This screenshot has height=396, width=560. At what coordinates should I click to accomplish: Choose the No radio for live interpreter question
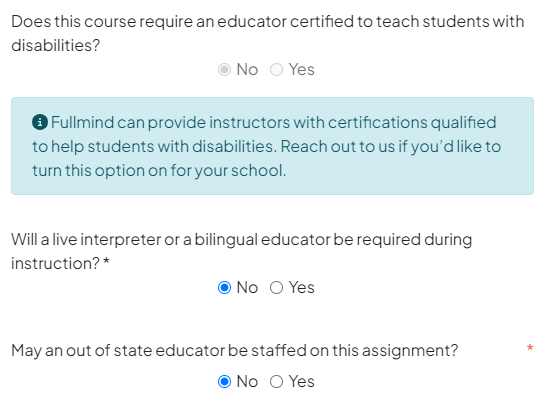pyautogui.click(x=224, y=287)
